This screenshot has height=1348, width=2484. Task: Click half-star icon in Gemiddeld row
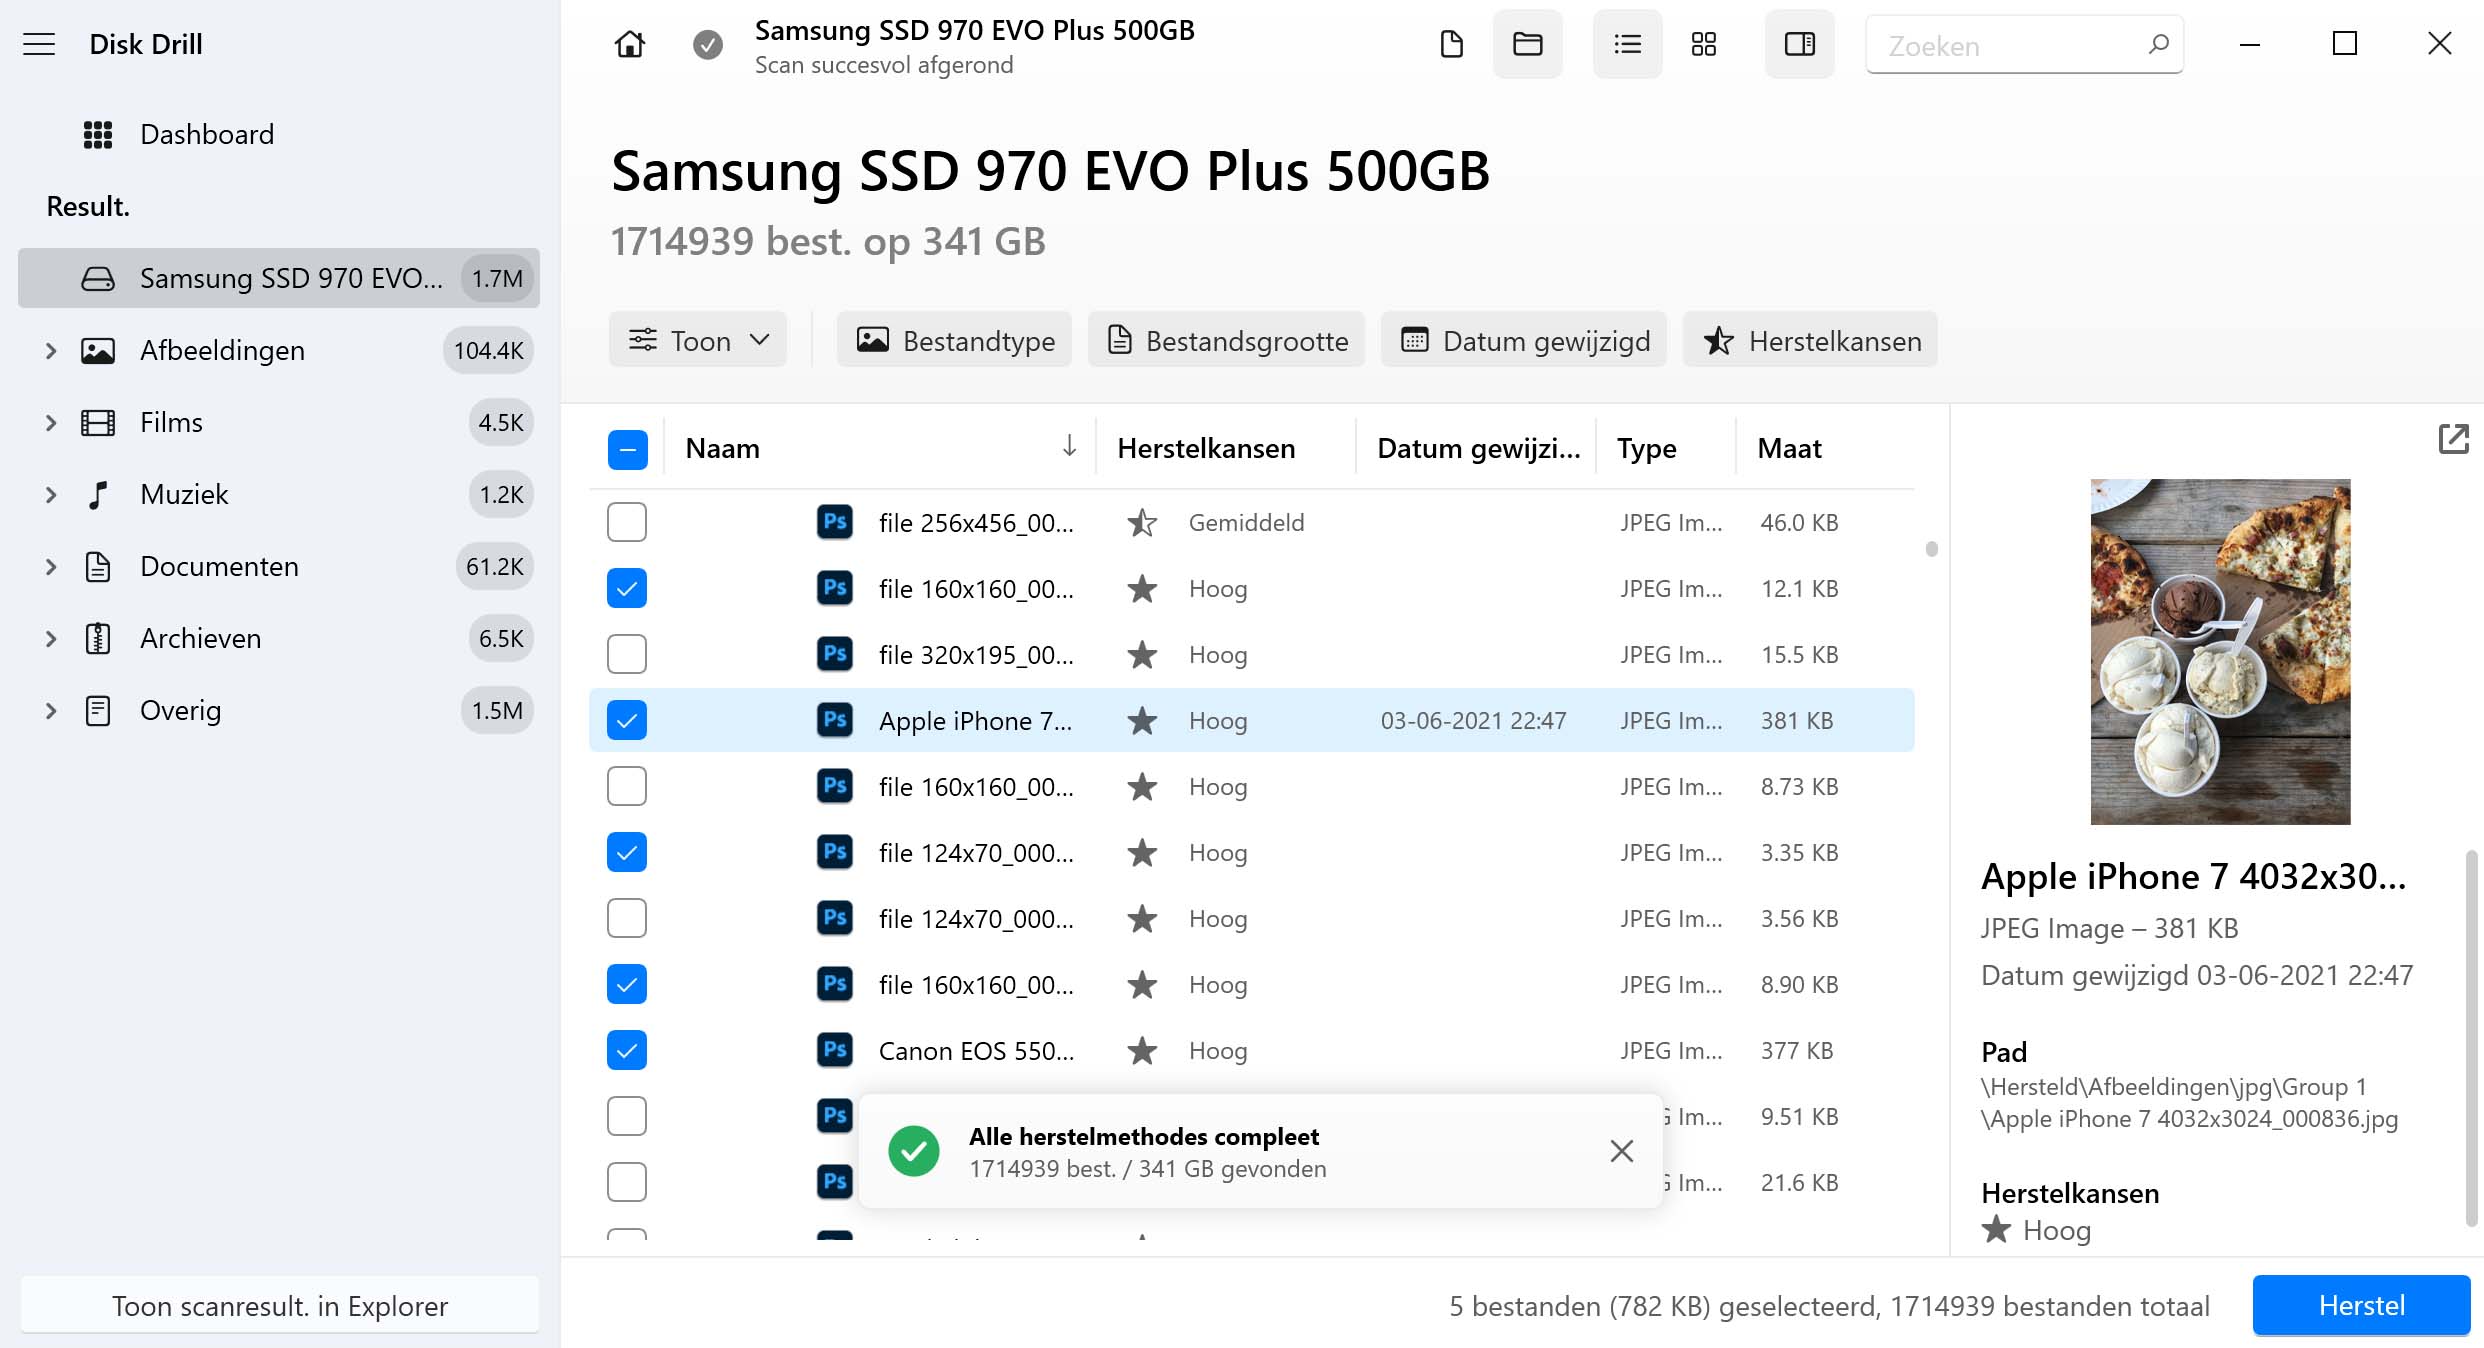click(x=1142, y=522)
